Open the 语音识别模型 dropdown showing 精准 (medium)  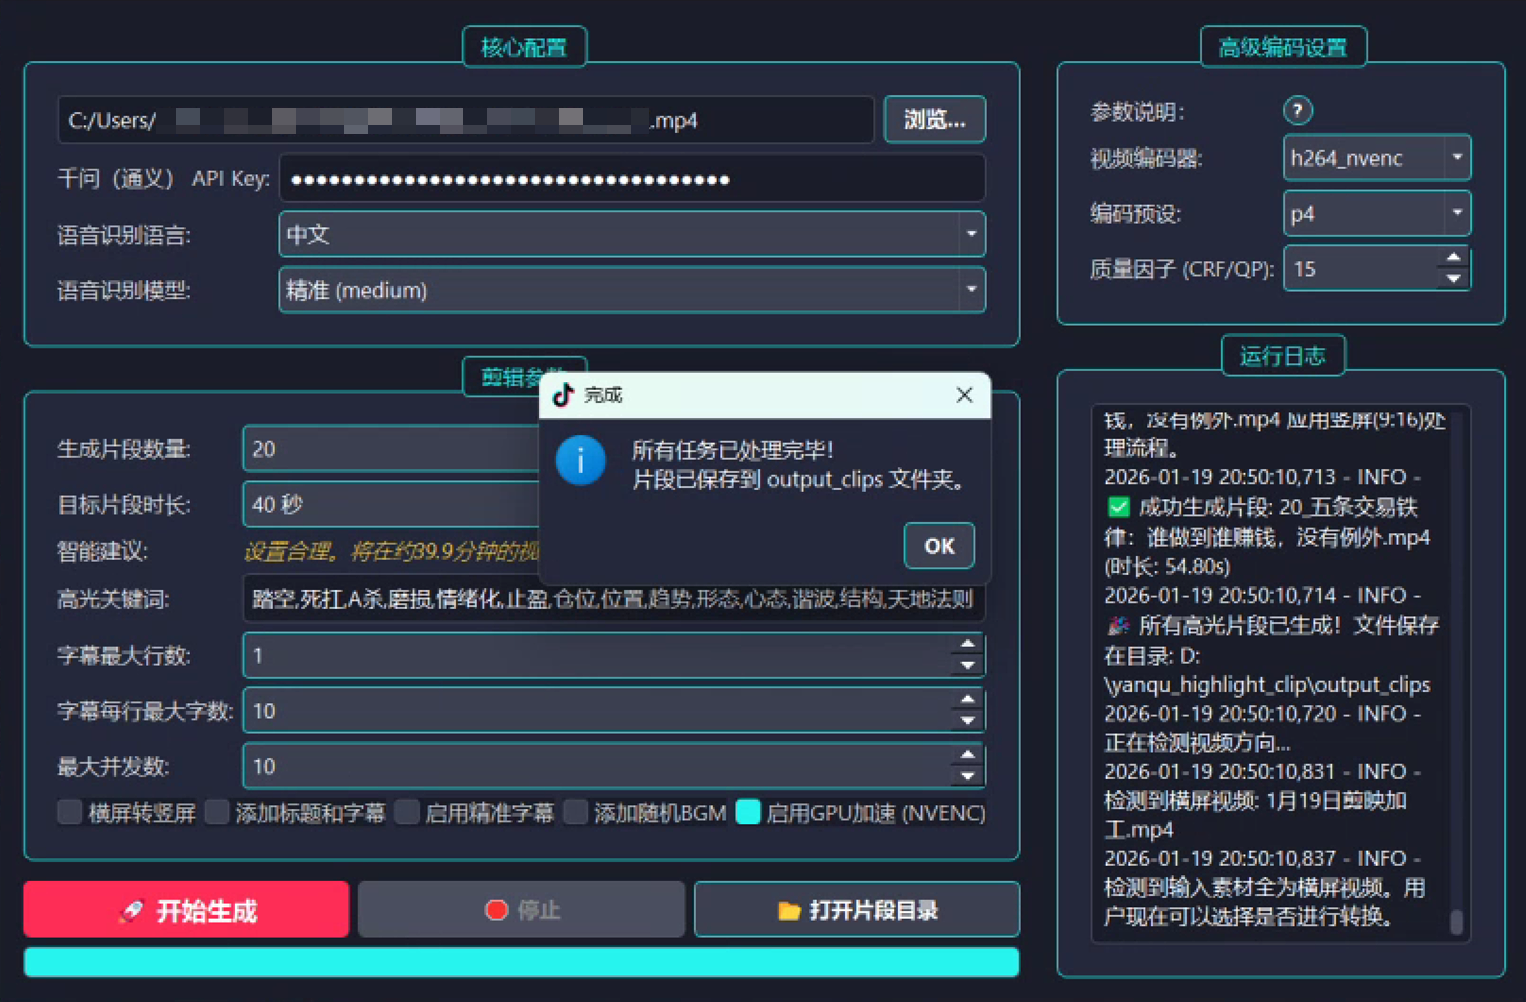pos(632,290)
